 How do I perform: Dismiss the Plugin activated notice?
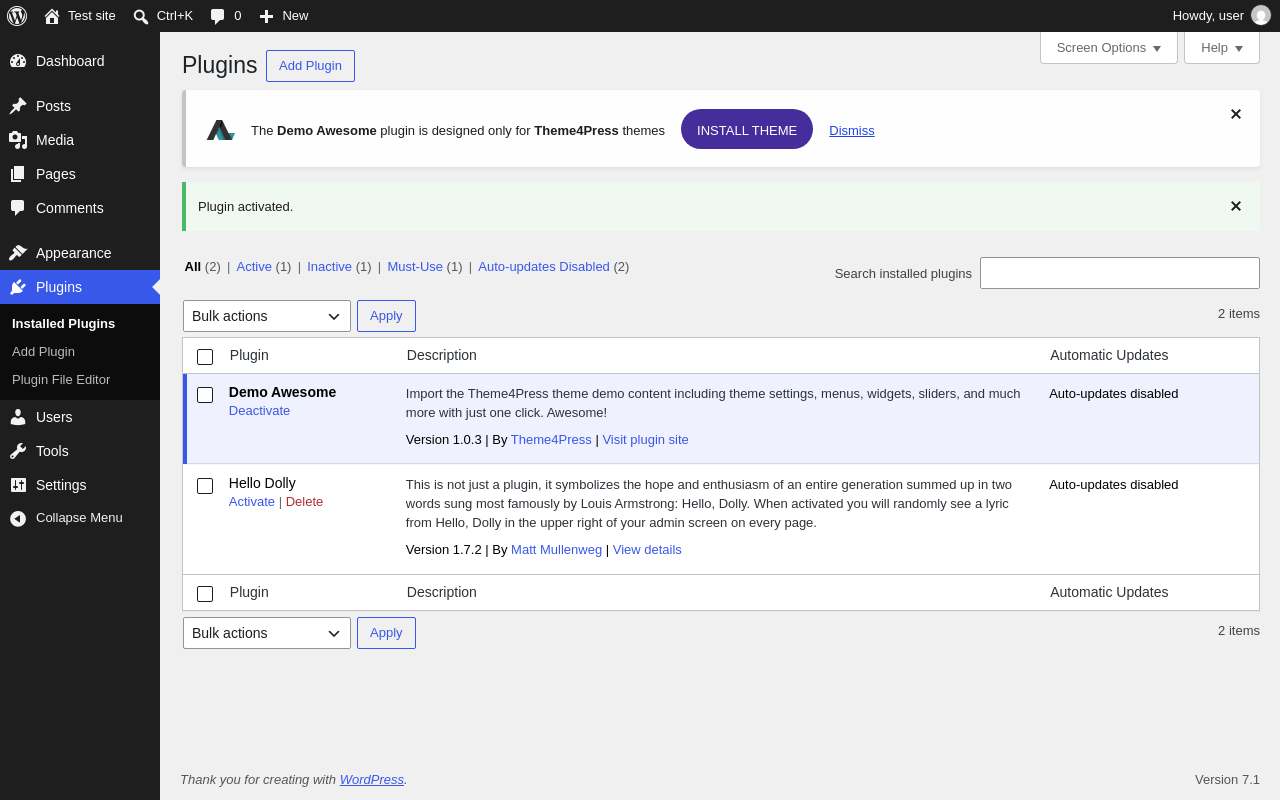point(1236,206)
